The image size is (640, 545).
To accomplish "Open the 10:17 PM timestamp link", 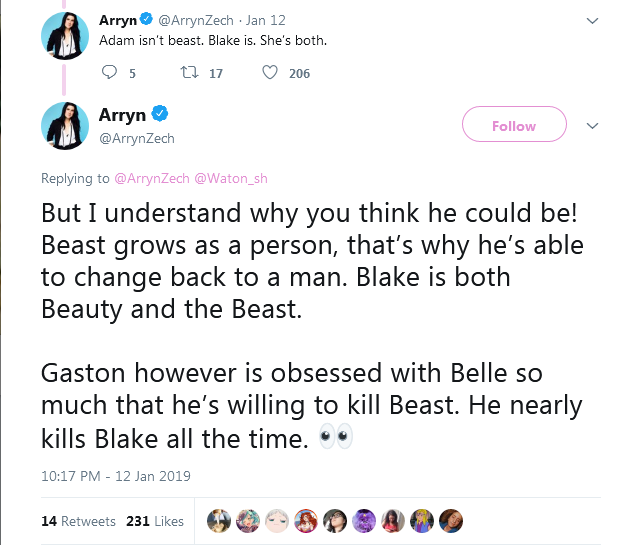I will coord(116,476).
